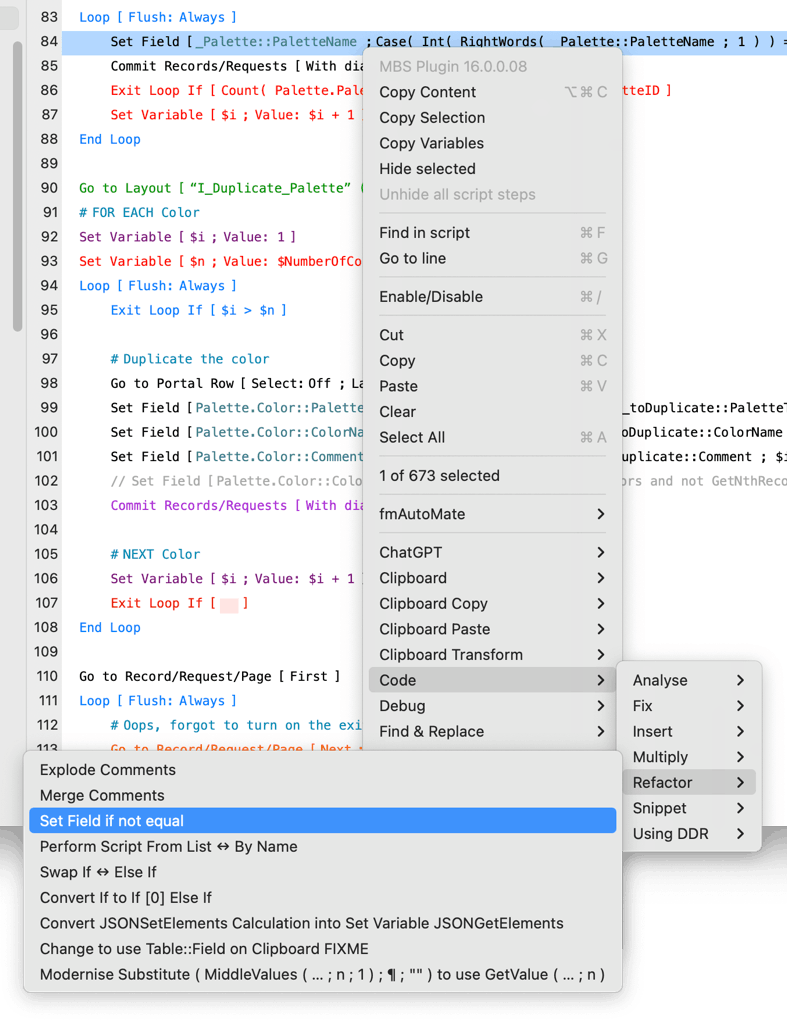The height and width of the screenshot is (1024, 787).
Task: Click End Loop on line 108
Action: pyautogui.click(x=110, y=627)
